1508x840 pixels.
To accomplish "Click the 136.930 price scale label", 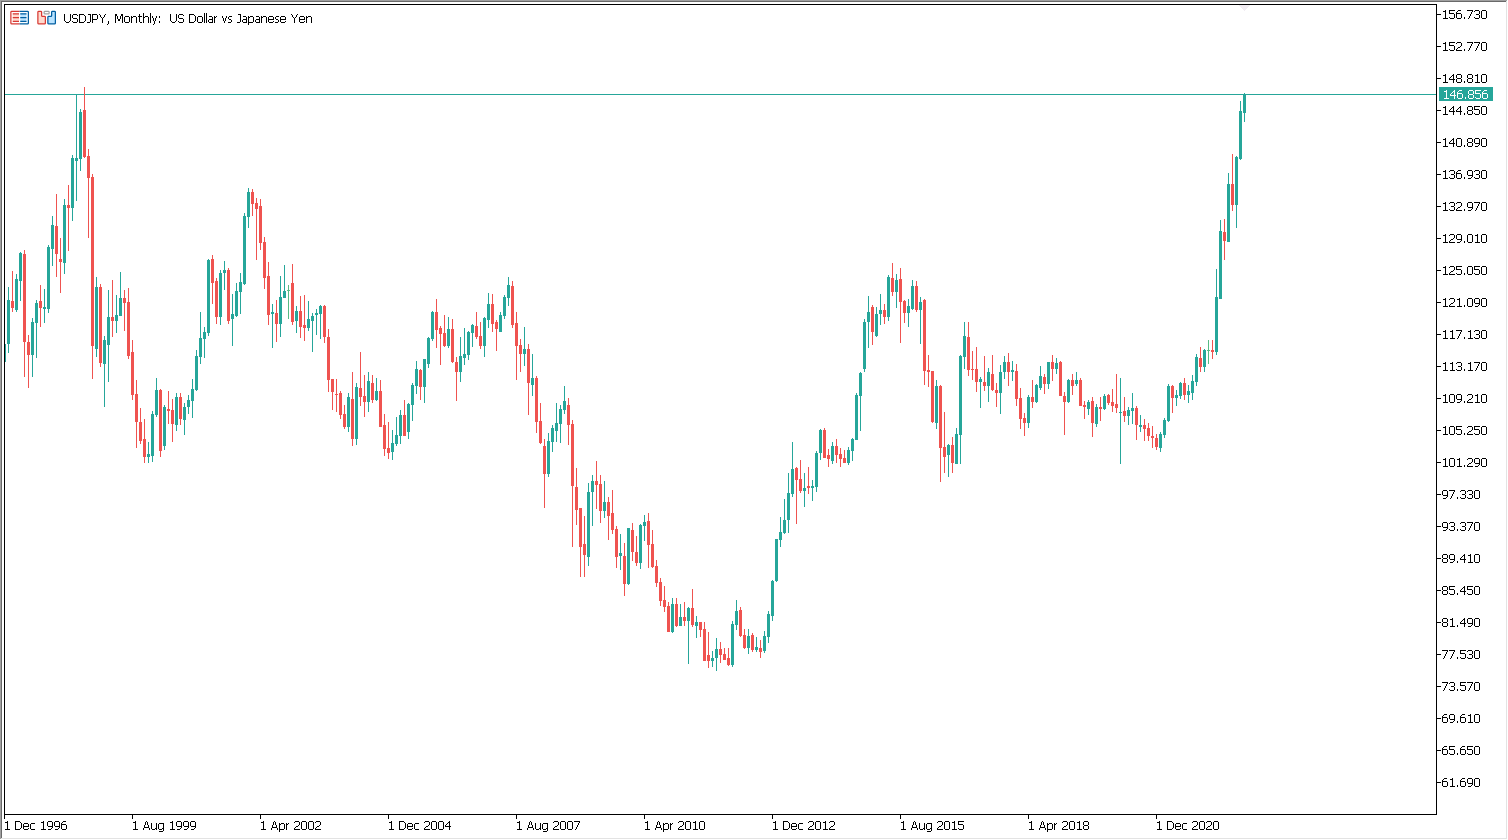I will coord(1466,174).
